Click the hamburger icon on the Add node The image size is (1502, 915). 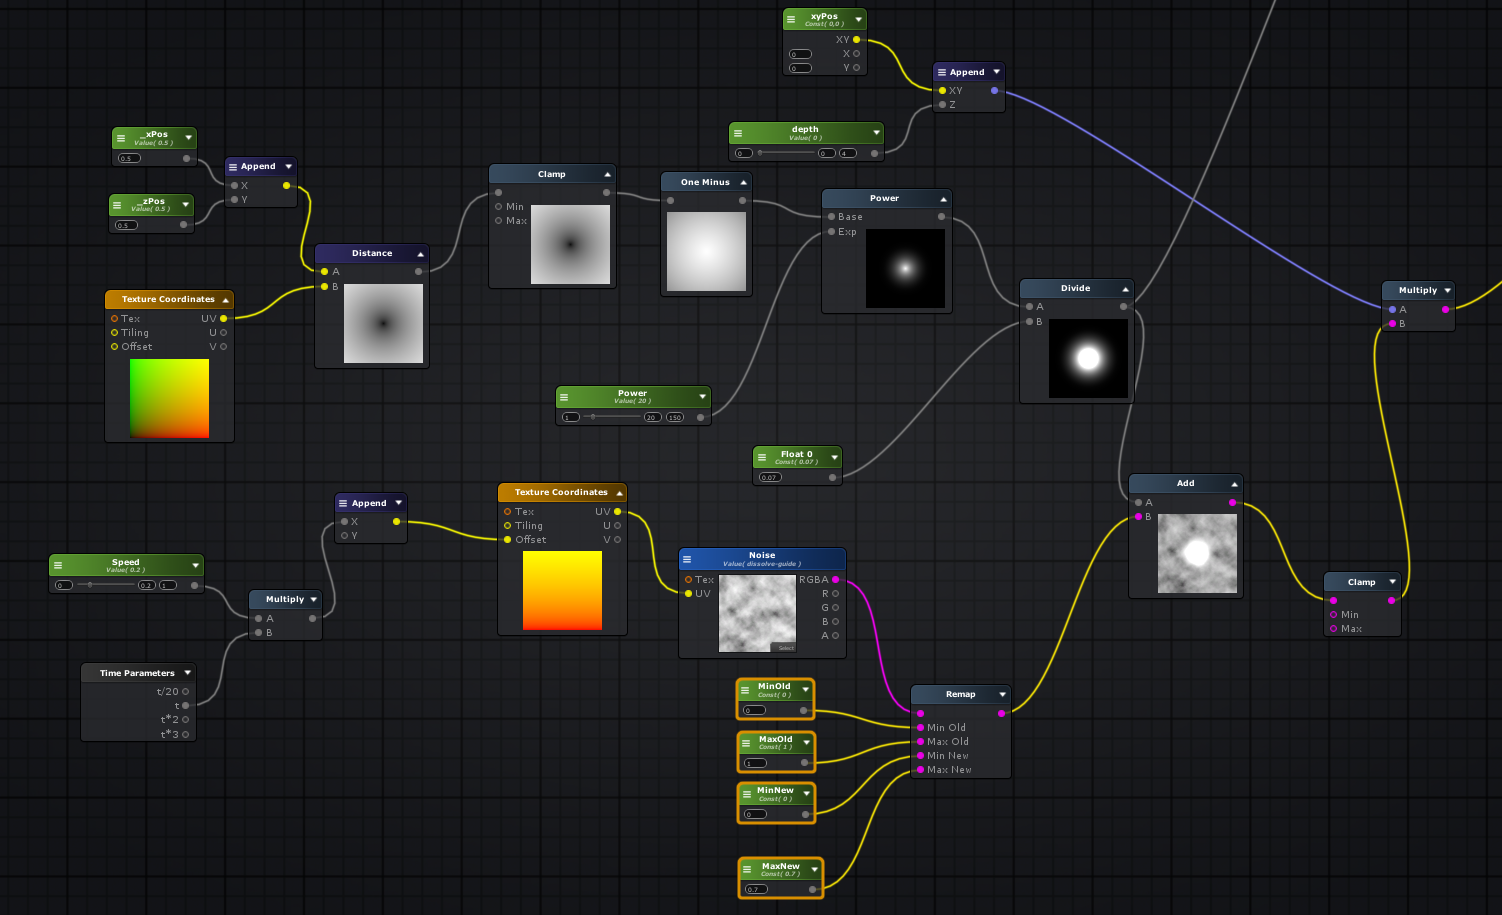point(1138,483)
